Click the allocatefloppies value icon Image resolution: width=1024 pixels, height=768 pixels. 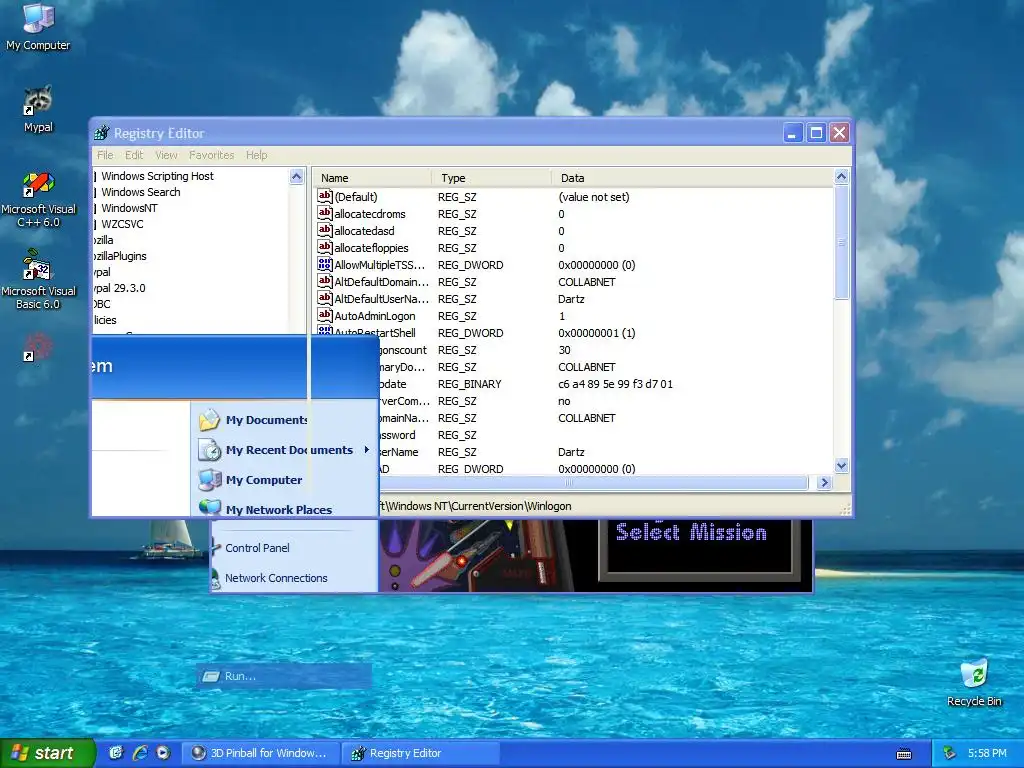click(x=325, y=247)
